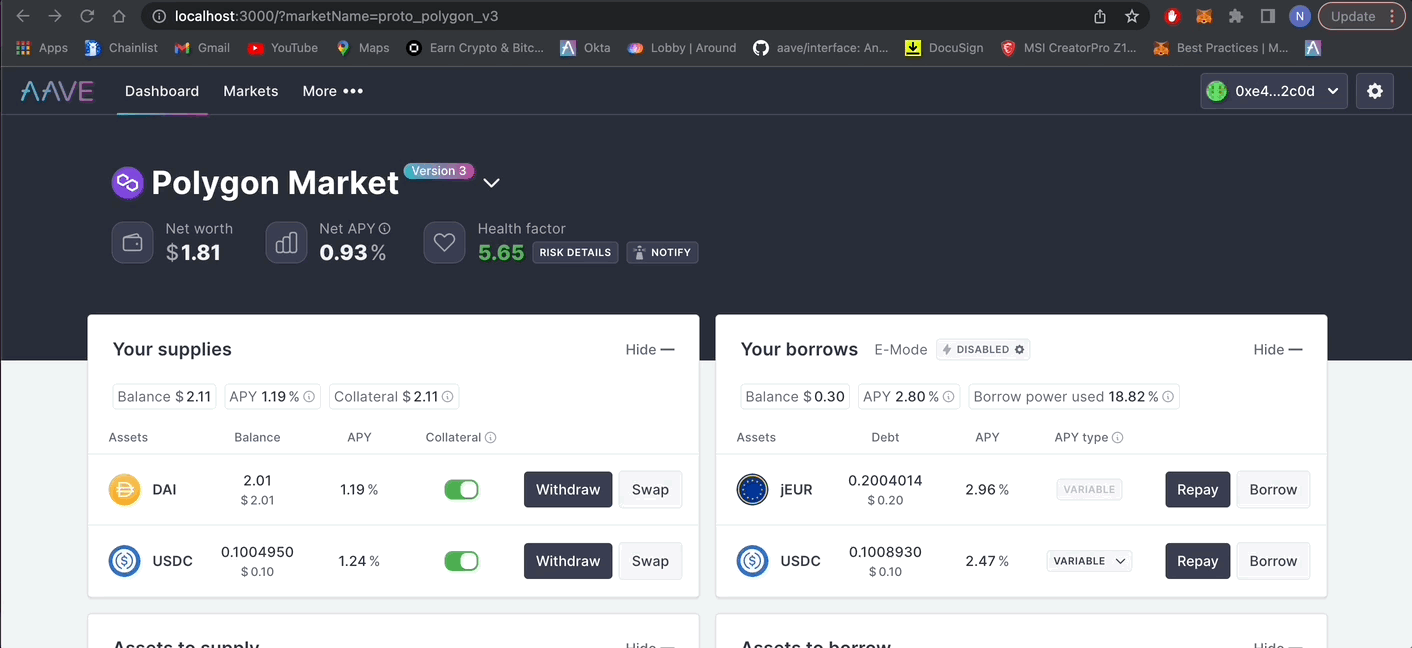Click the browser home icon
The height and width of the screenshot is (648, 1412).
click(x=119, y=16)
